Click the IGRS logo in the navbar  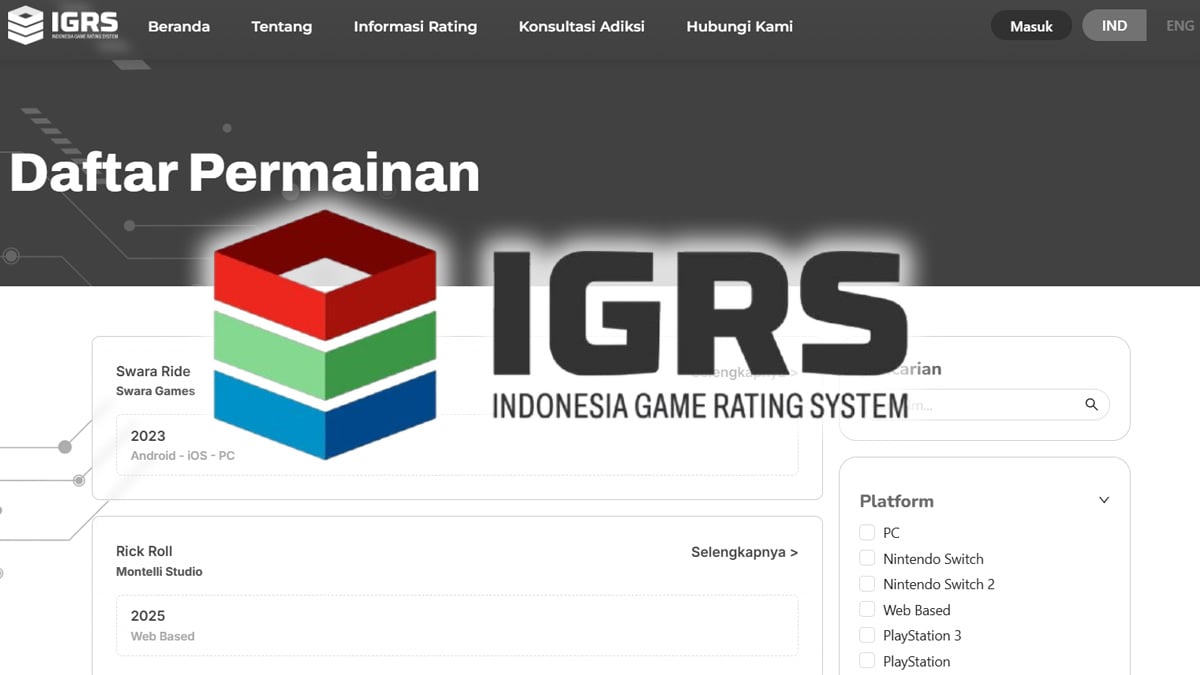(62, 25)
